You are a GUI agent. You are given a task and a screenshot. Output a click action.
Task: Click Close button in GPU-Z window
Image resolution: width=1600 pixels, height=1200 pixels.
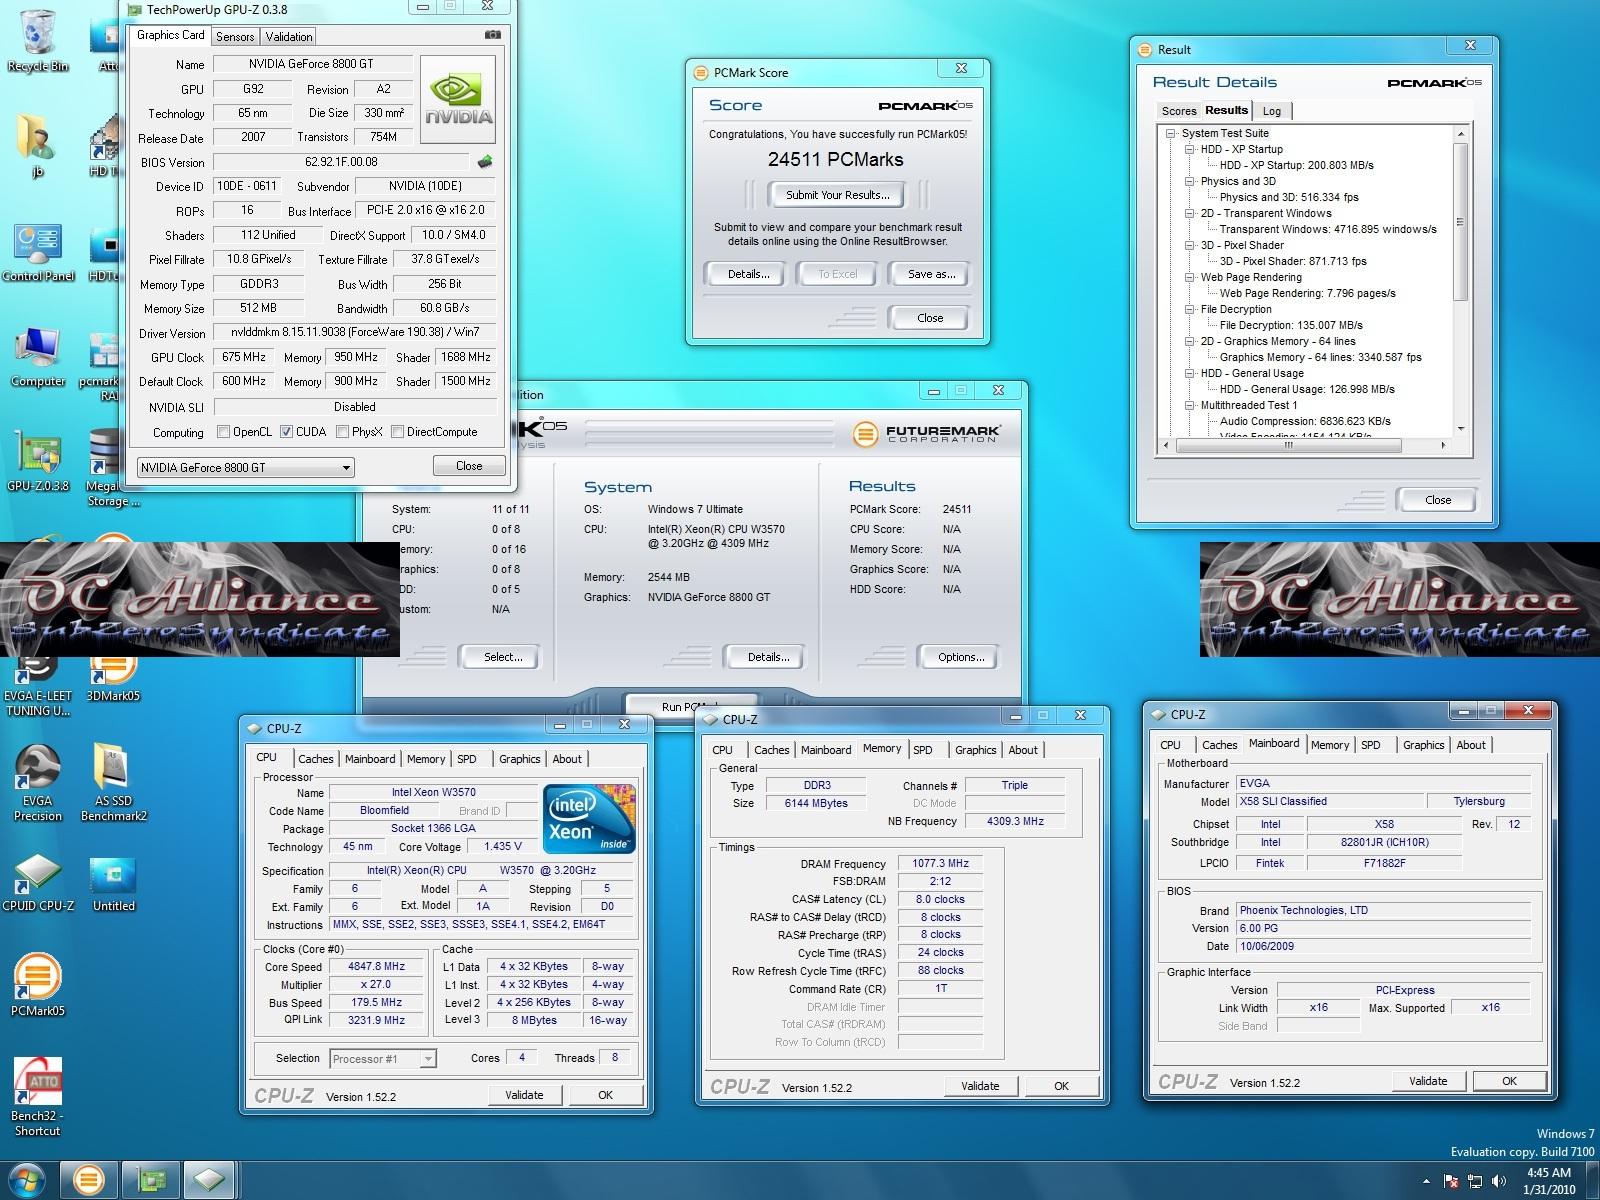coord(469,466)
